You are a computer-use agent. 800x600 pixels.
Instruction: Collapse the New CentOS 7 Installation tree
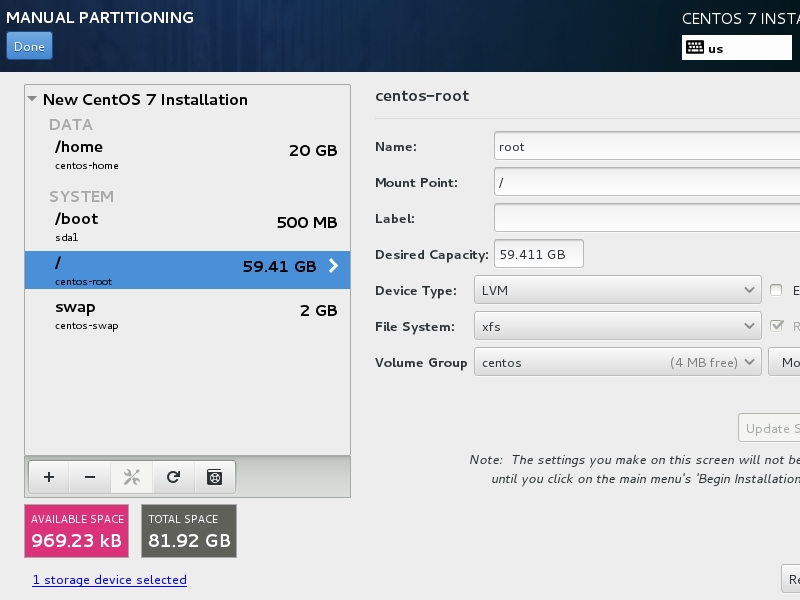click(x=32, y=99)
